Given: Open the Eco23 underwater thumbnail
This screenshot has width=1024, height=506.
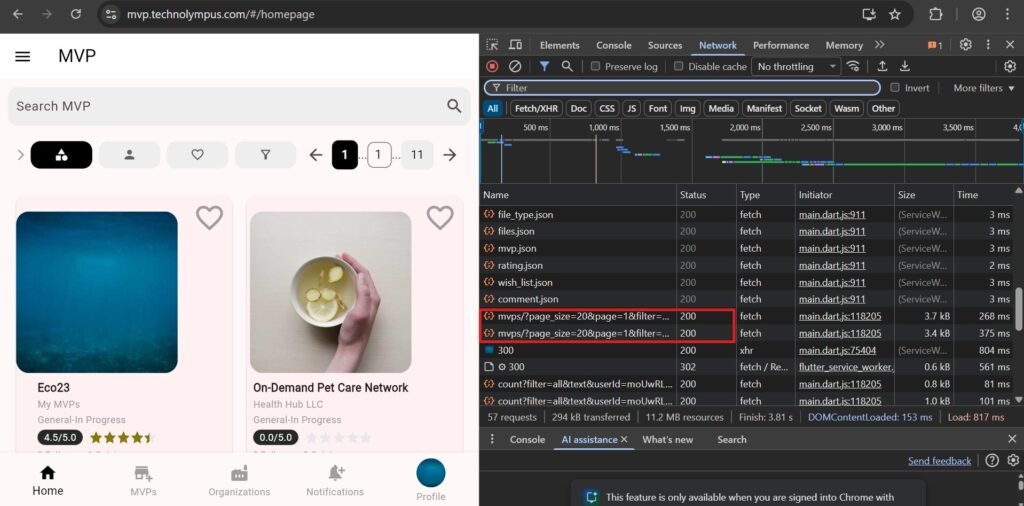Looking at the screenshot, I should tap(97, 292).
